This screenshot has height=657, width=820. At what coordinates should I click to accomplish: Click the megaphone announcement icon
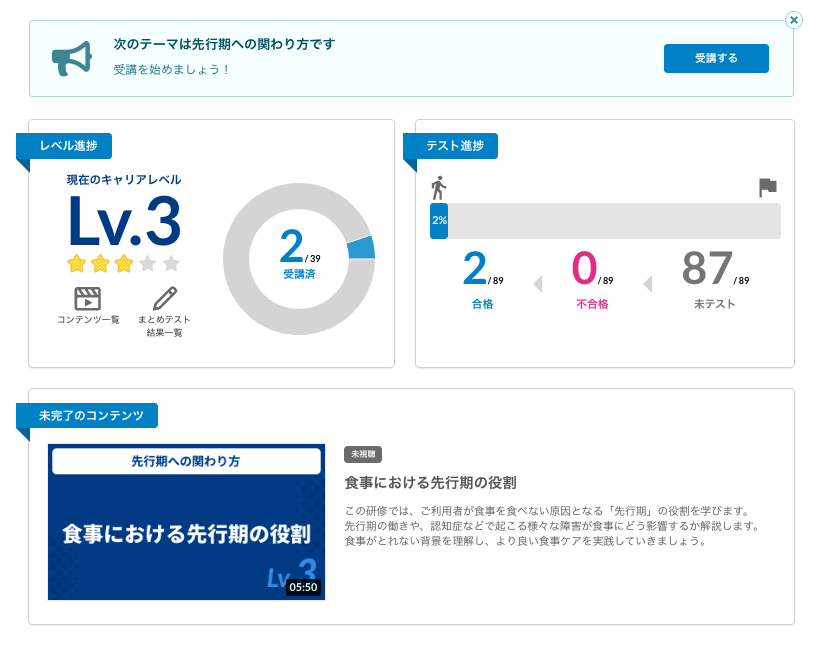(x=72, y=59)
